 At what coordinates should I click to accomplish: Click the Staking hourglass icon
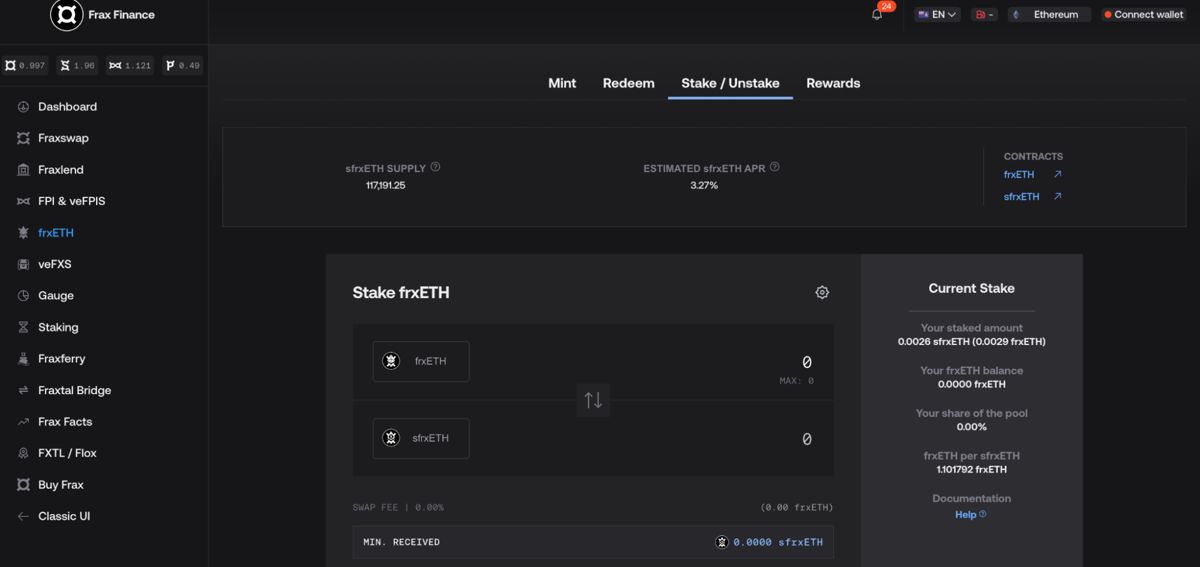click(x=23, y=327)
